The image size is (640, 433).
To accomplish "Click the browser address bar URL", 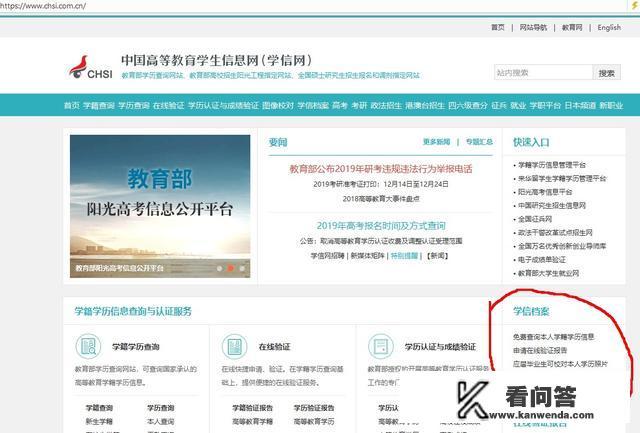I will 43,6.
